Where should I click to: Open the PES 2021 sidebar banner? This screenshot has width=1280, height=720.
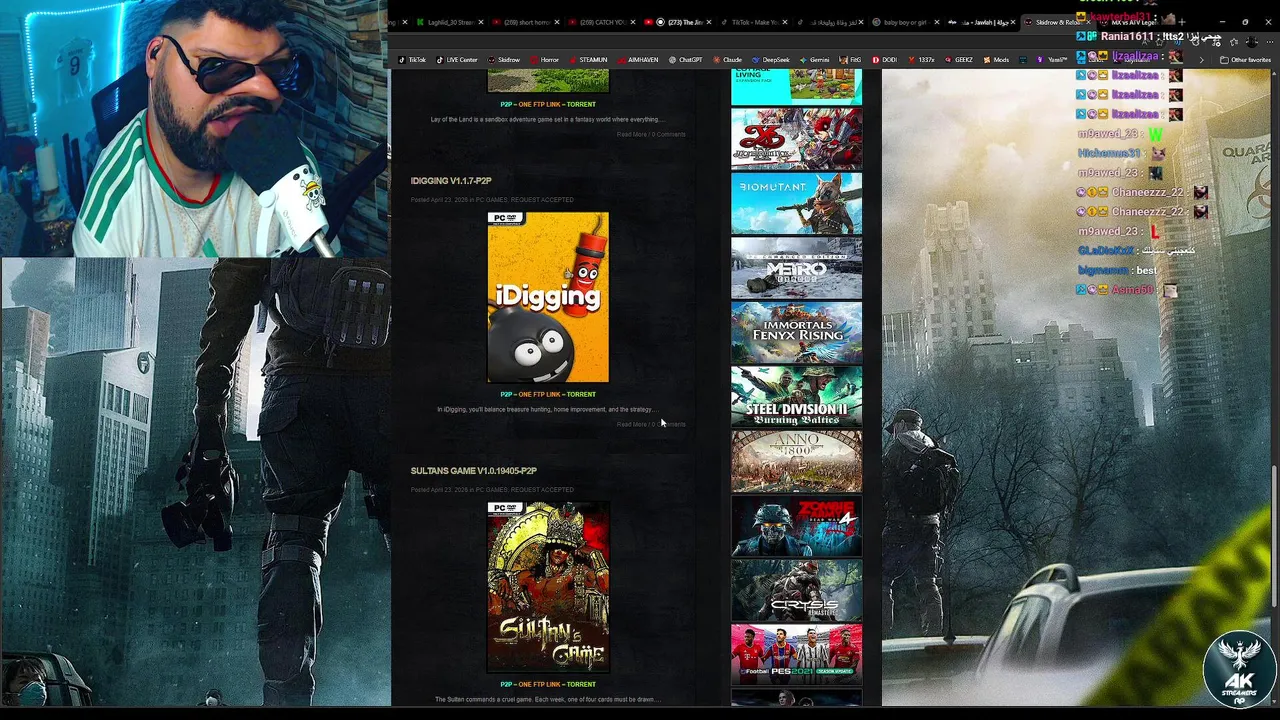tap(796, 654)
